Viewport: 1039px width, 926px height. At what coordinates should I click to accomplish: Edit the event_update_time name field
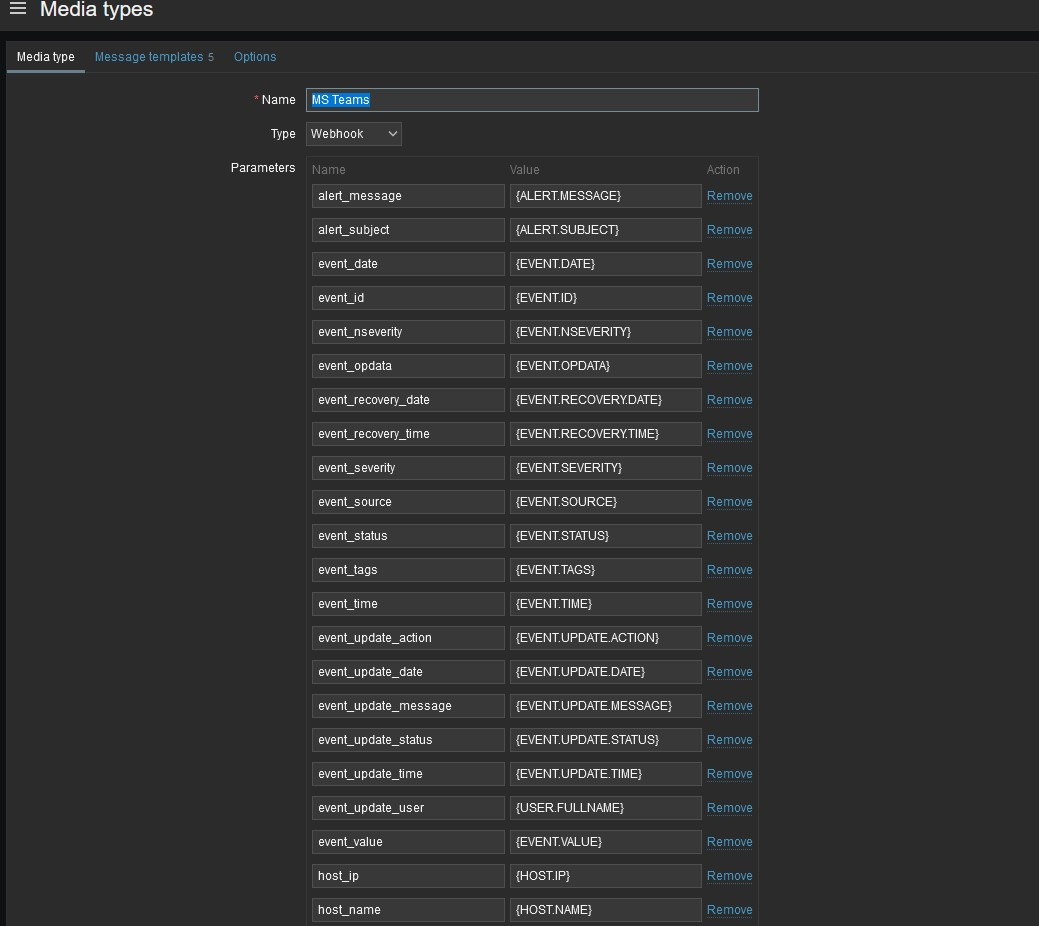pos(408,774)
